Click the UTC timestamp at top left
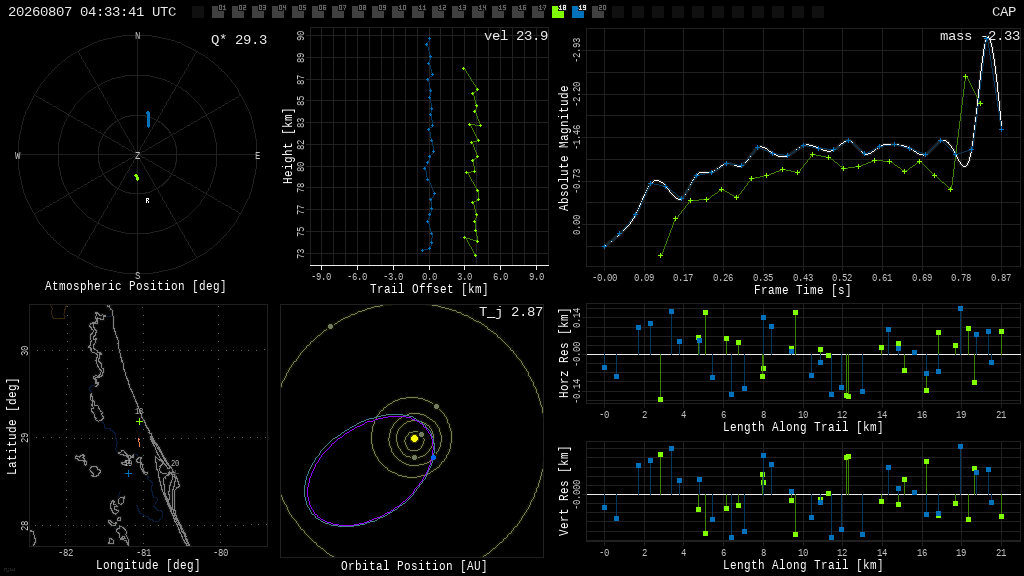Screen dimensions: 1024x576 92,12
